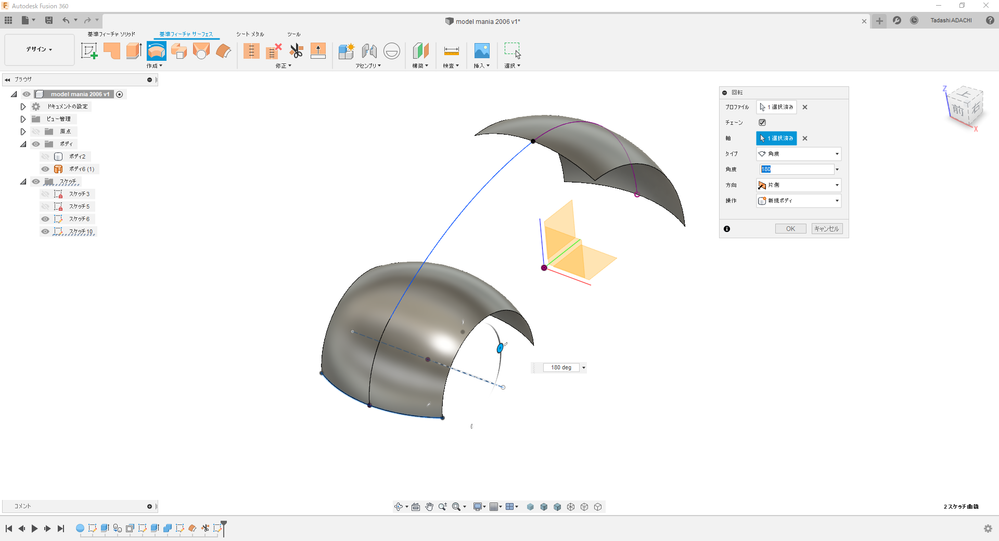The height and width of the screenshot is (541, 999).
Task: Clear the Axis selection with X
Action: coord(805,138)
